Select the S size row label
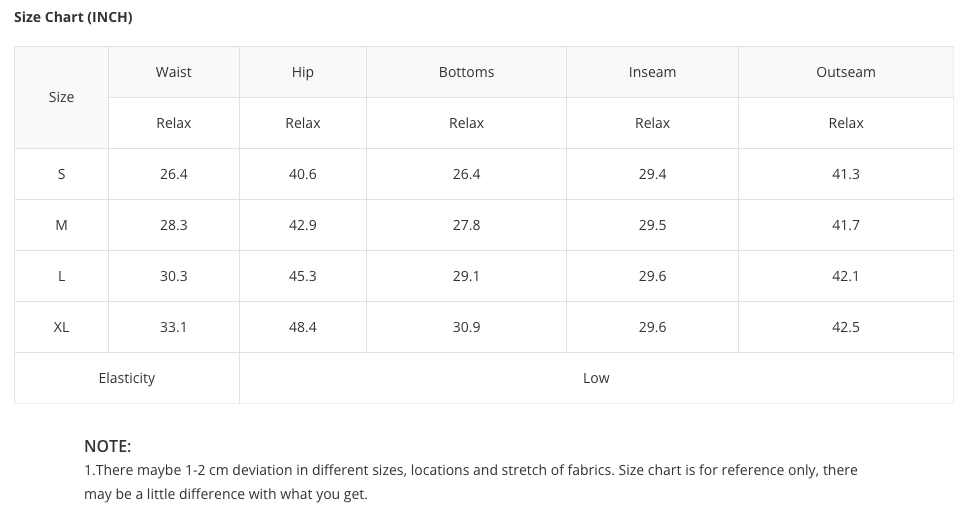The image size is (970, 511). 61,174
